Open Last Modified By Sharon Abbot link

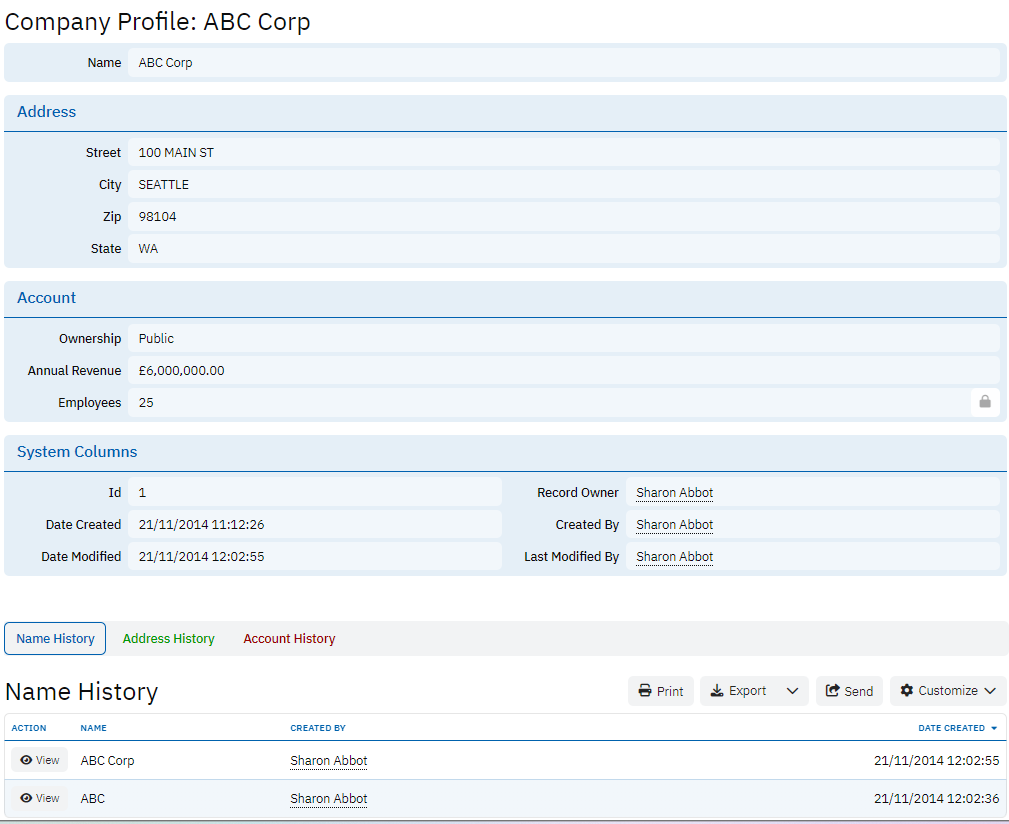pyautogui.click(x=674, y=557)
